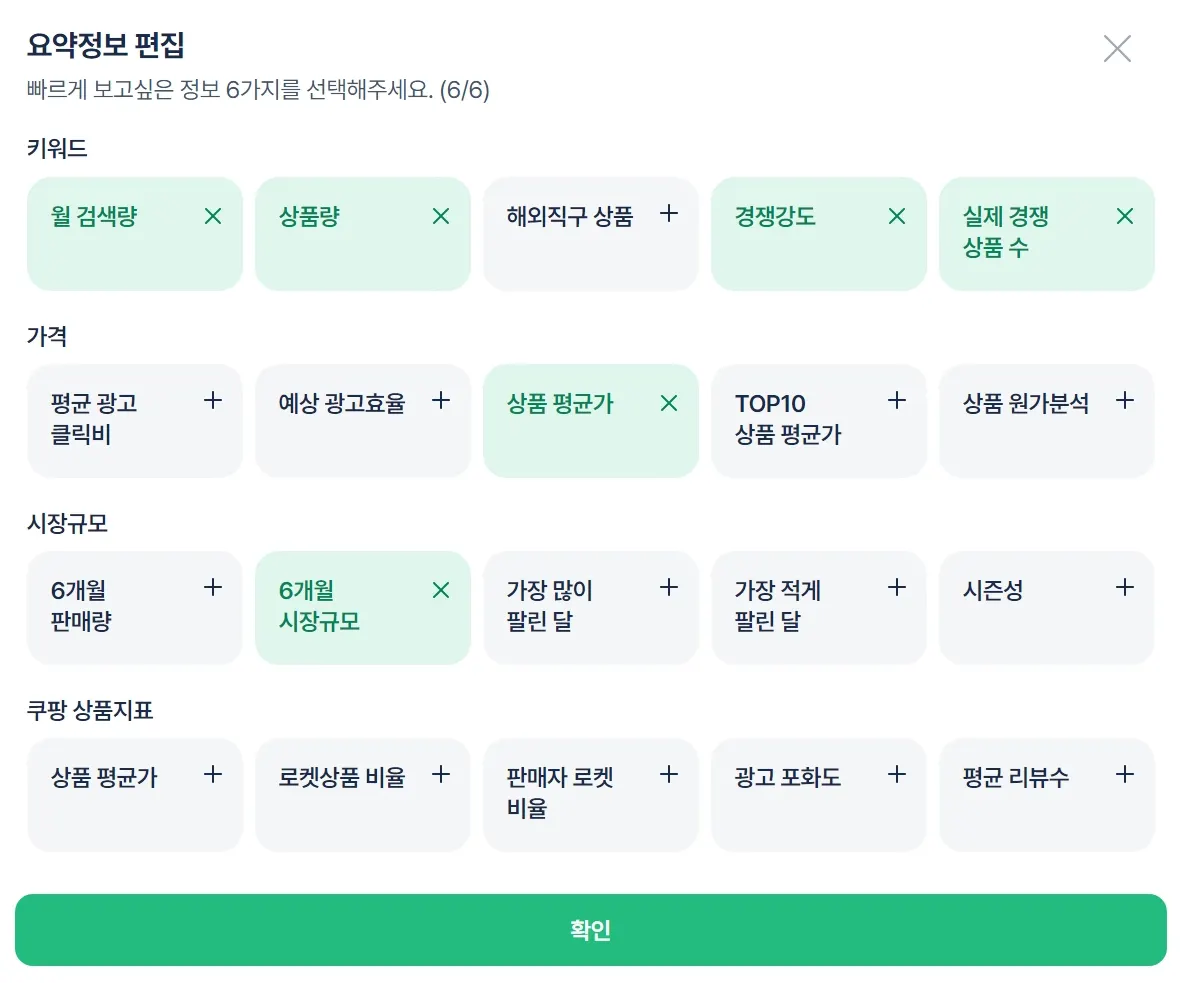Toggle the TOP10 상품 평균가 chip

818,420
